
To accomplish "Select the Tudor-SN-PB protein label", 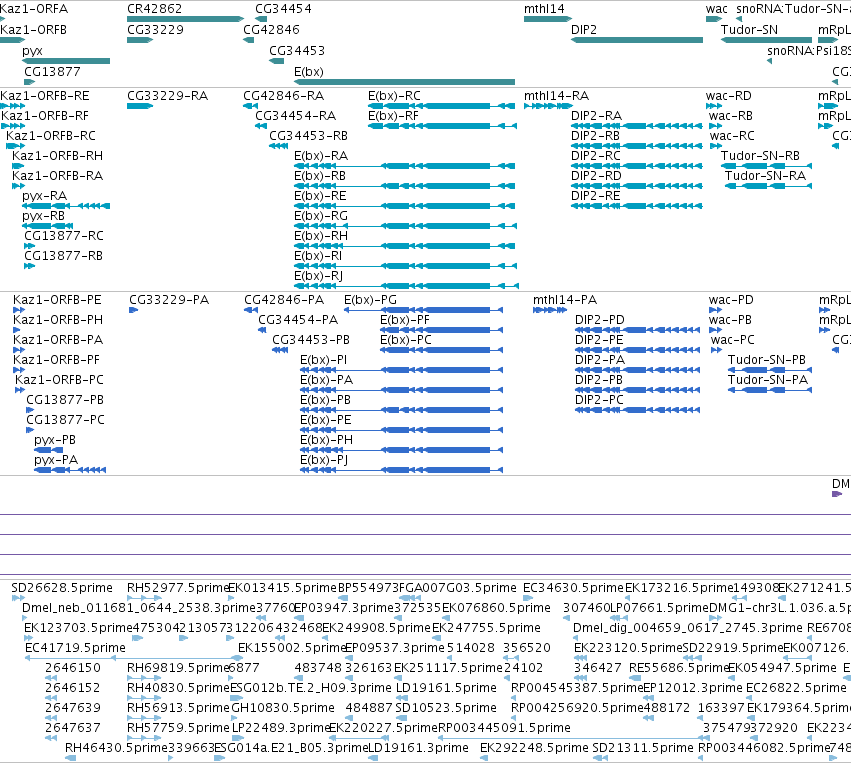I will point(767,360).
